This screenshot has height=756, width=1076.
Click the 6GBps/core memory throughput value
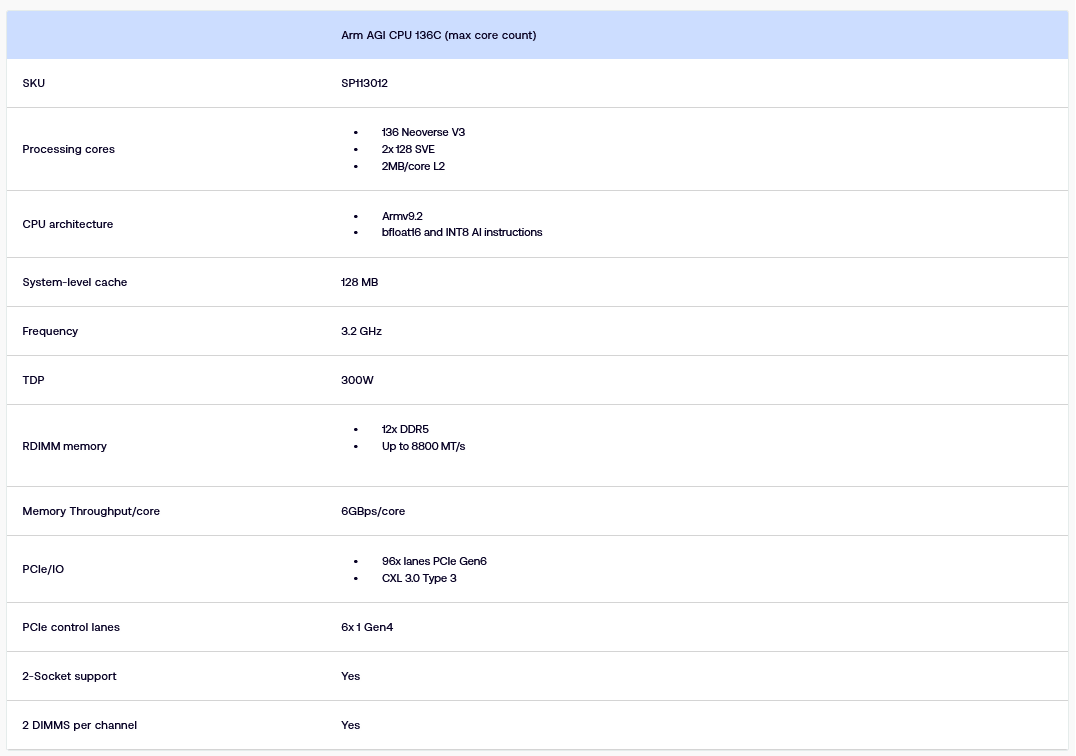click(x=373, y=511)
